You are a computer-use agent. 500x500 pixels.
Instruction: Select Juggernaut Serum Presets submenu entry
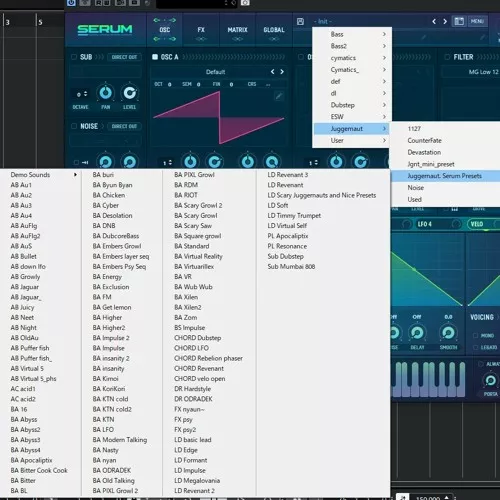(x=445, y=176)
